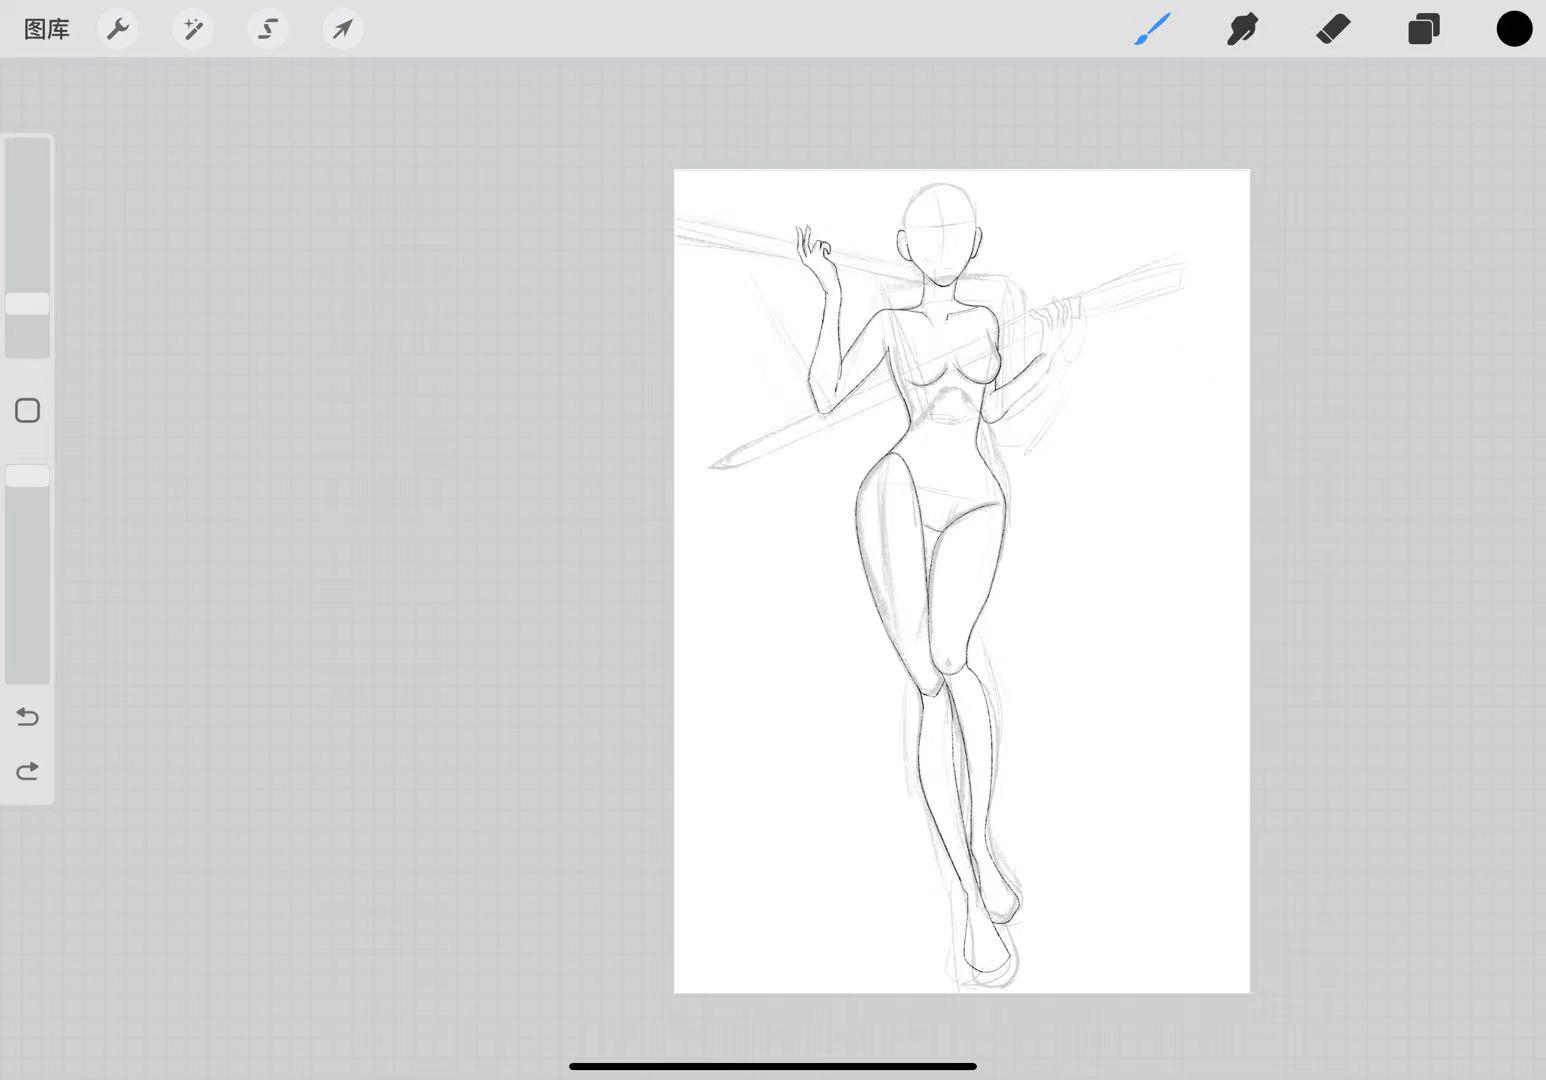Activate the Transform arrow tool

click(343, 29)
